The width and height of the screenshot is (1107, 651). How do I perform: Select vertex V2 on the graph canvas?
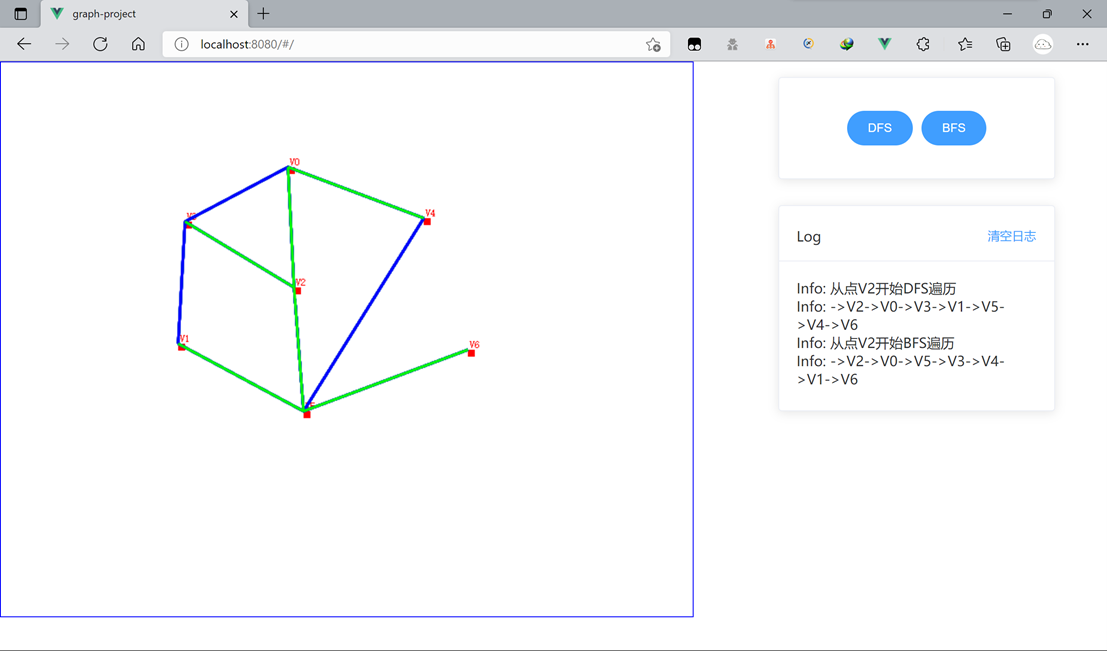[x=298, y=291]
